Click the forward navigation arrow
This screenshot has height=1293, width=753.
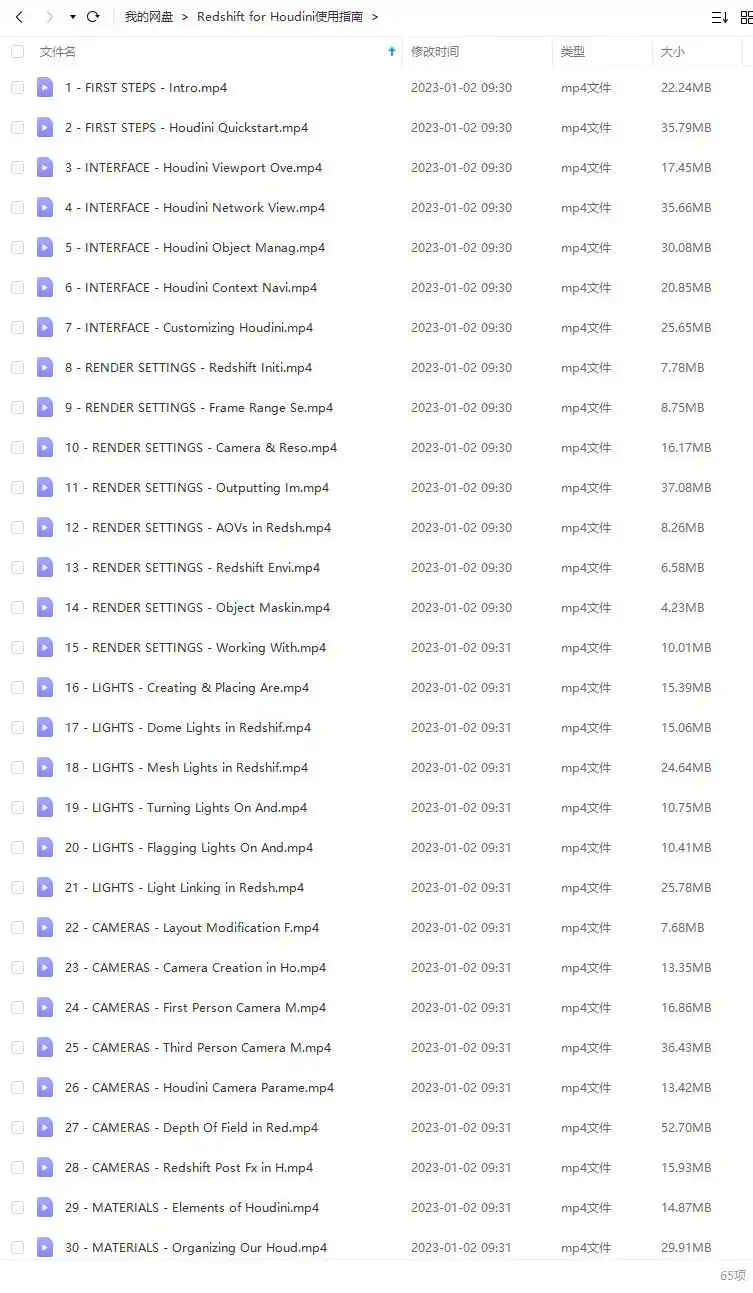(x=47, y=17)
